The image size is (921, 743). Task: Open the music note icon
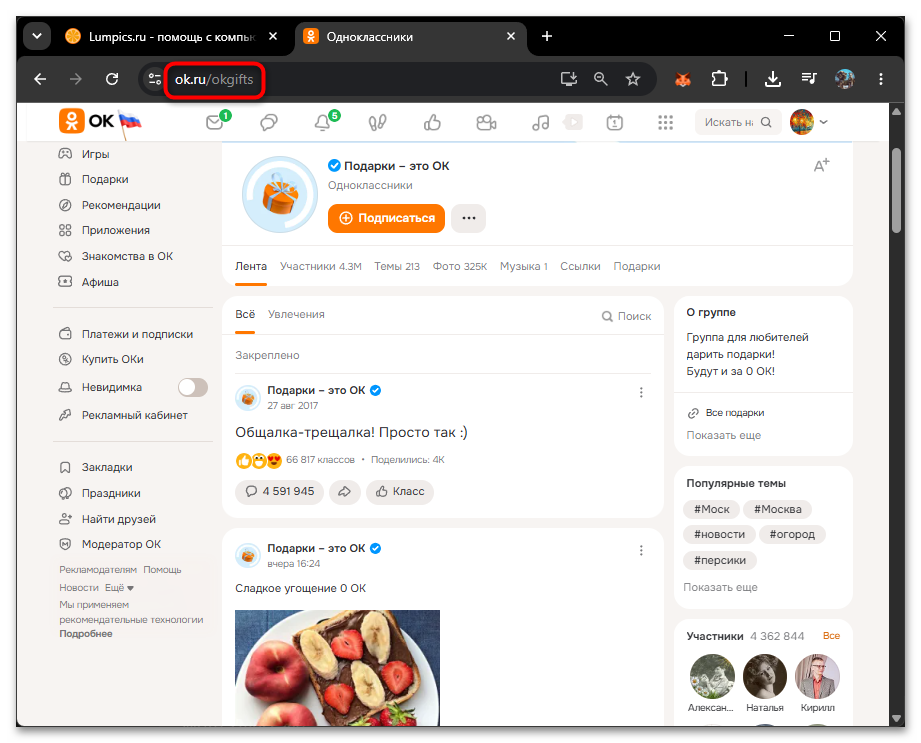click(540, 122)
